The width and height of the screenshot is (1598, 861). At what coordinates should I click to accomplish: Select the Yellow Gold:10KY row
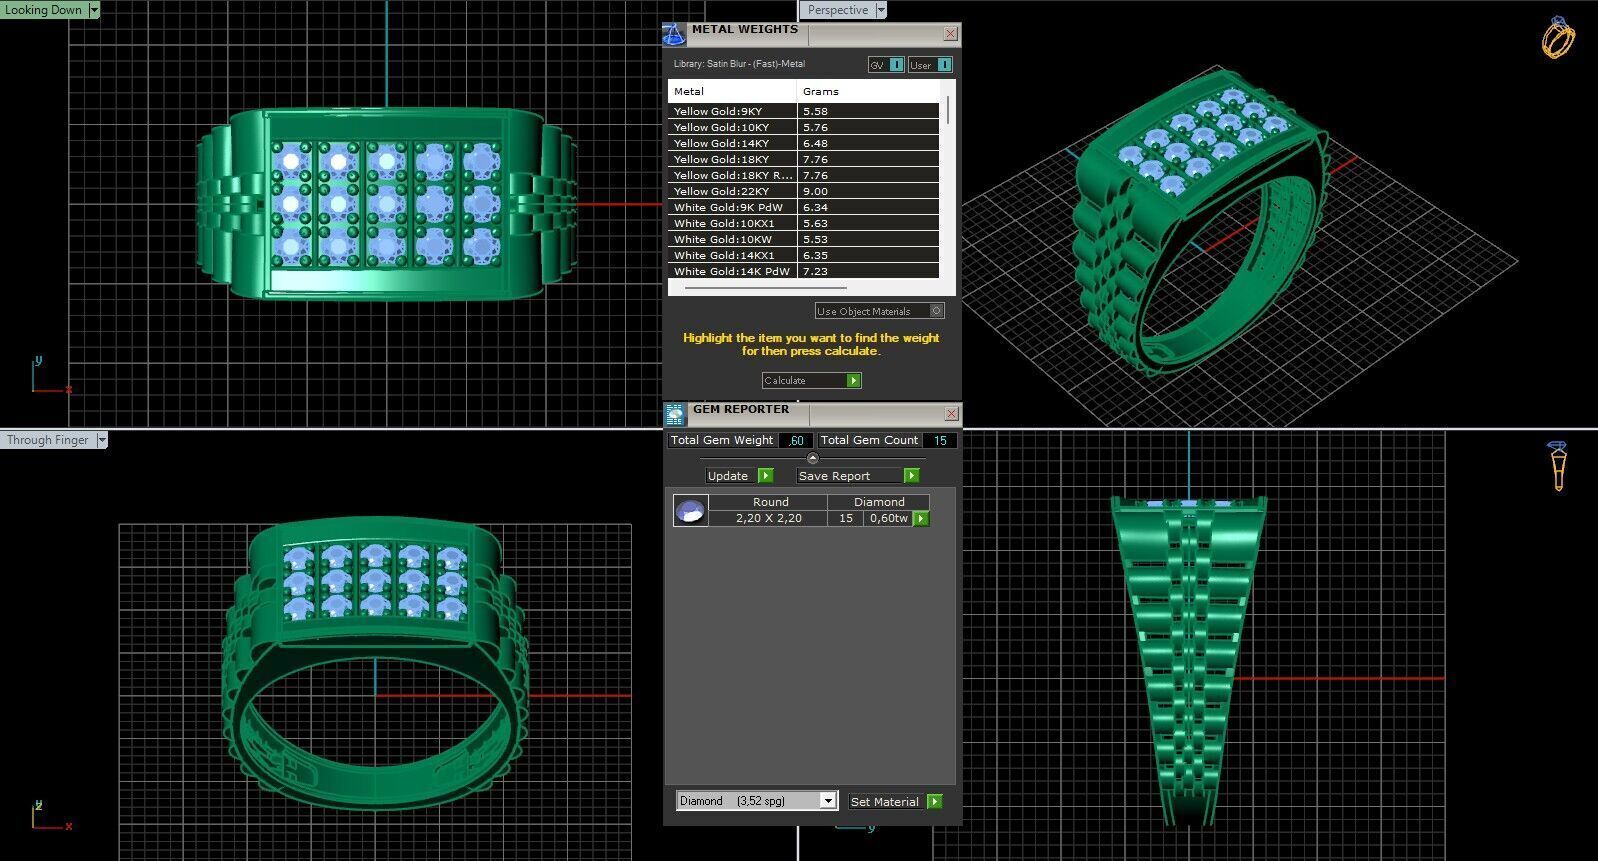click(x=803, y=127)
